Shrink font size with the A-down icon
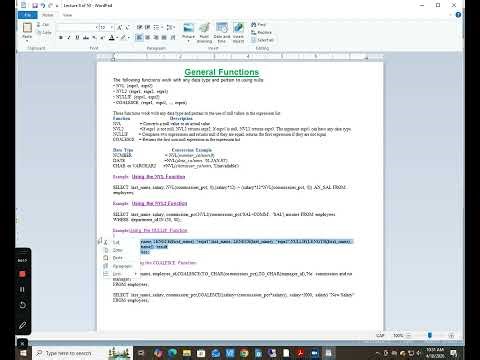480x360 pixels. (127, 27)
